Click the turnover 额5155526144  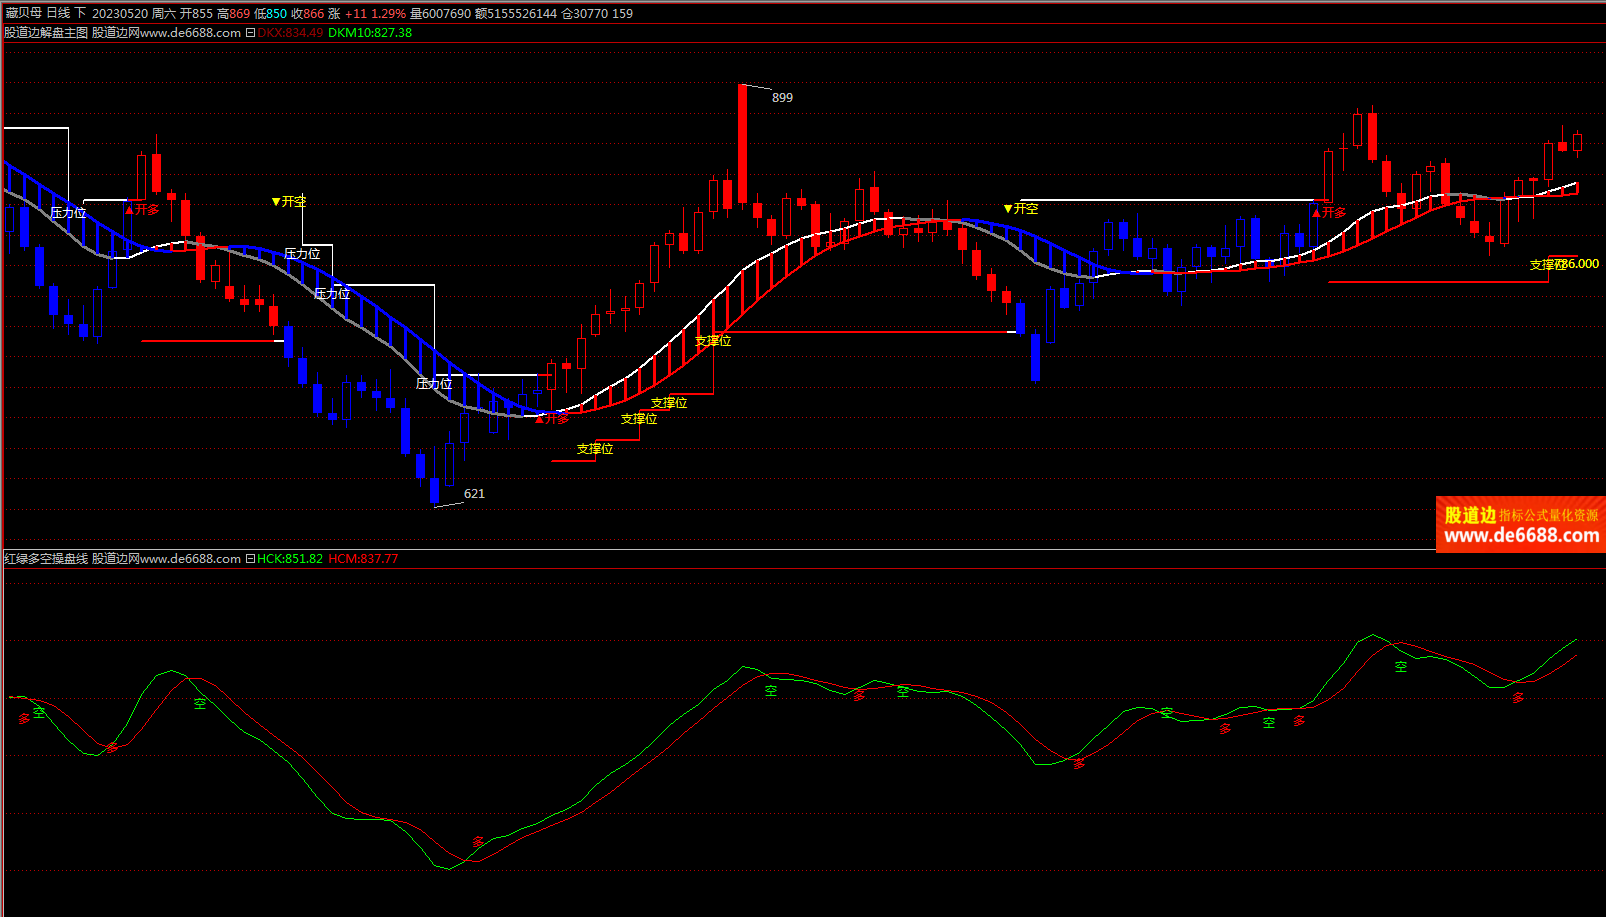pyautogui.click(x=516, y=14)
